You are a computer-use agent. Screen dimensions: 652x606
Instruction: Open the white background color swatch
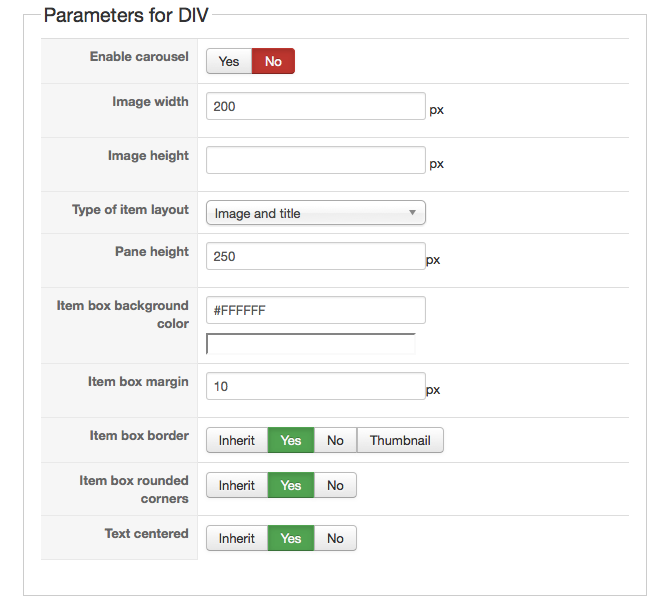[x=310, y=344]
